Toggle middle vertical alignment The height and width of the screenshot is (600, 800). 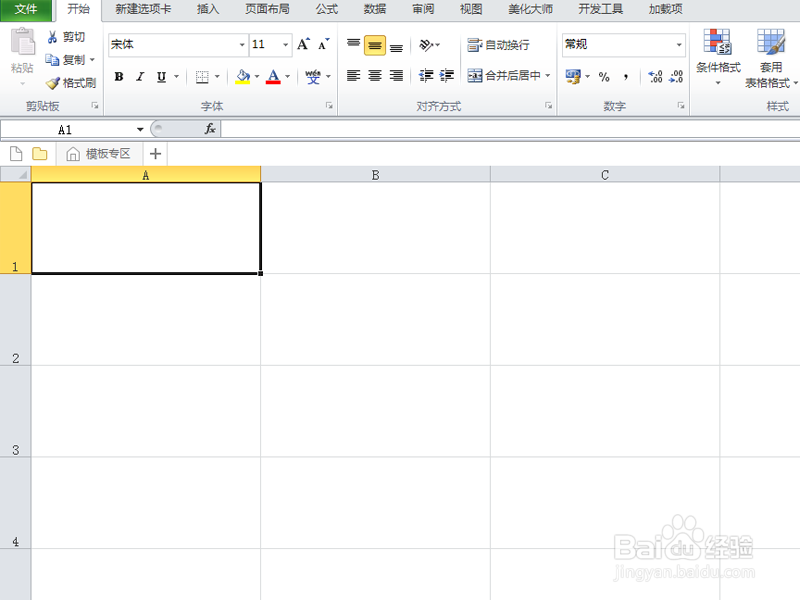(374, 45)
